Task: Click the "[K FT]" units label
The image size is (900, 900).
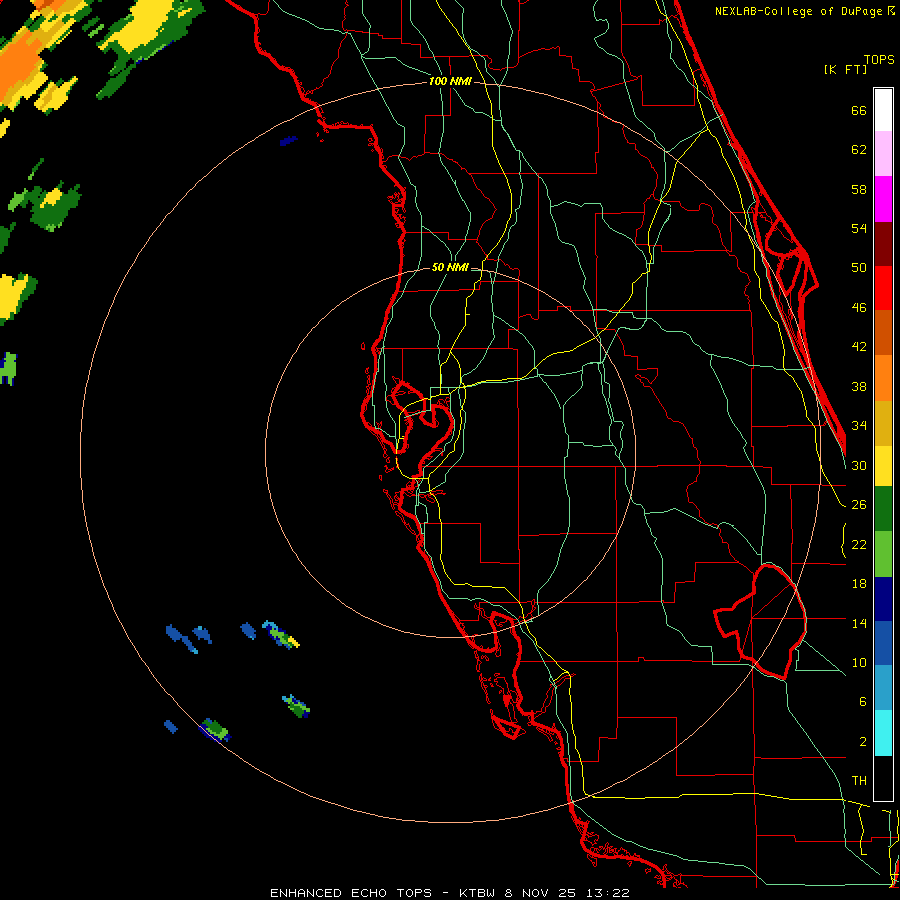Action: point(845,69)
